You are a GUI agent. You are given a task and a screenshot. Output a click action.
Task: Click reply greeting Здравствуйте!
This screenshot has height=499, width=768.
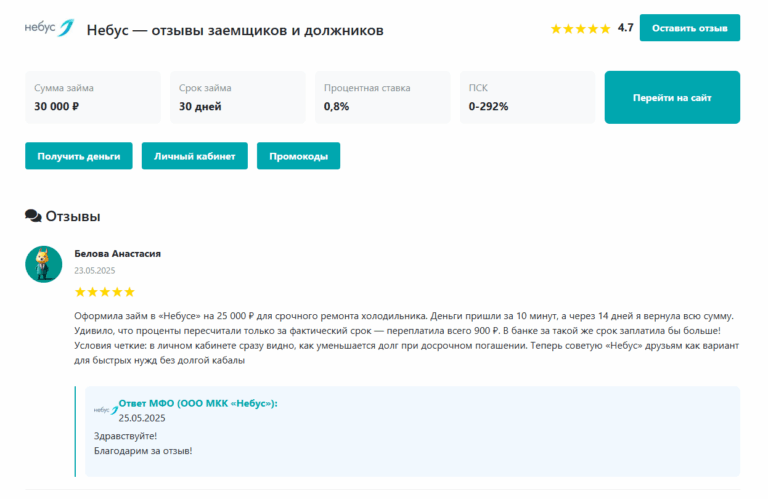pos(125,436)
